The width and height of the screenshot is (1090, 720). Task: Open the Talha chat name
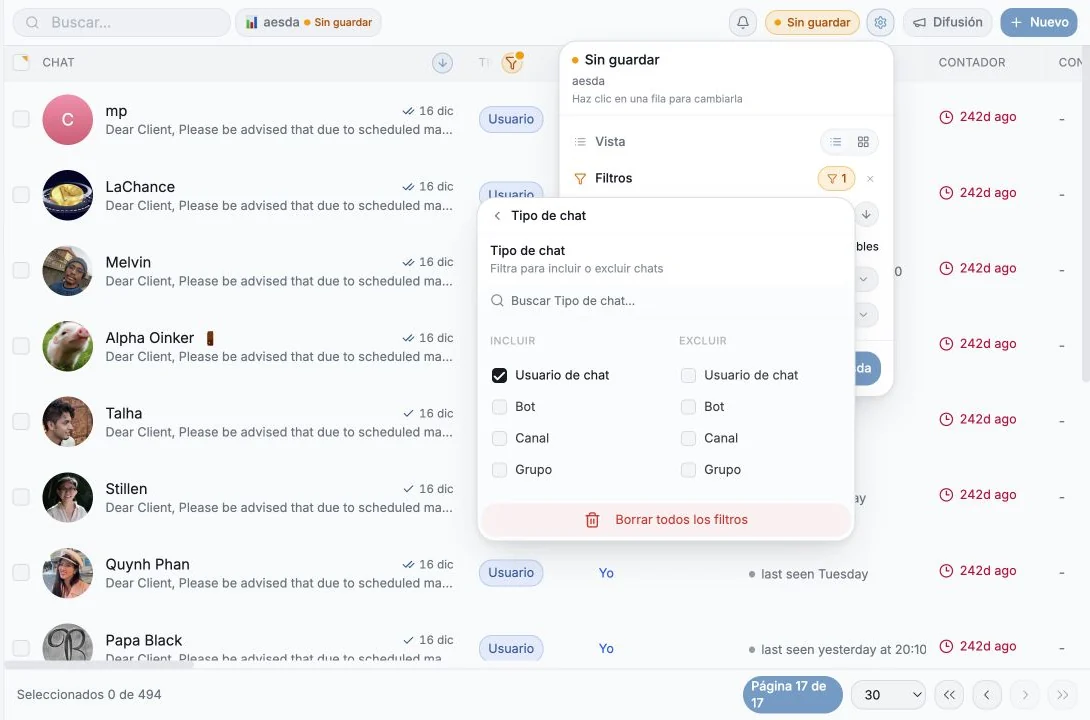124,414
